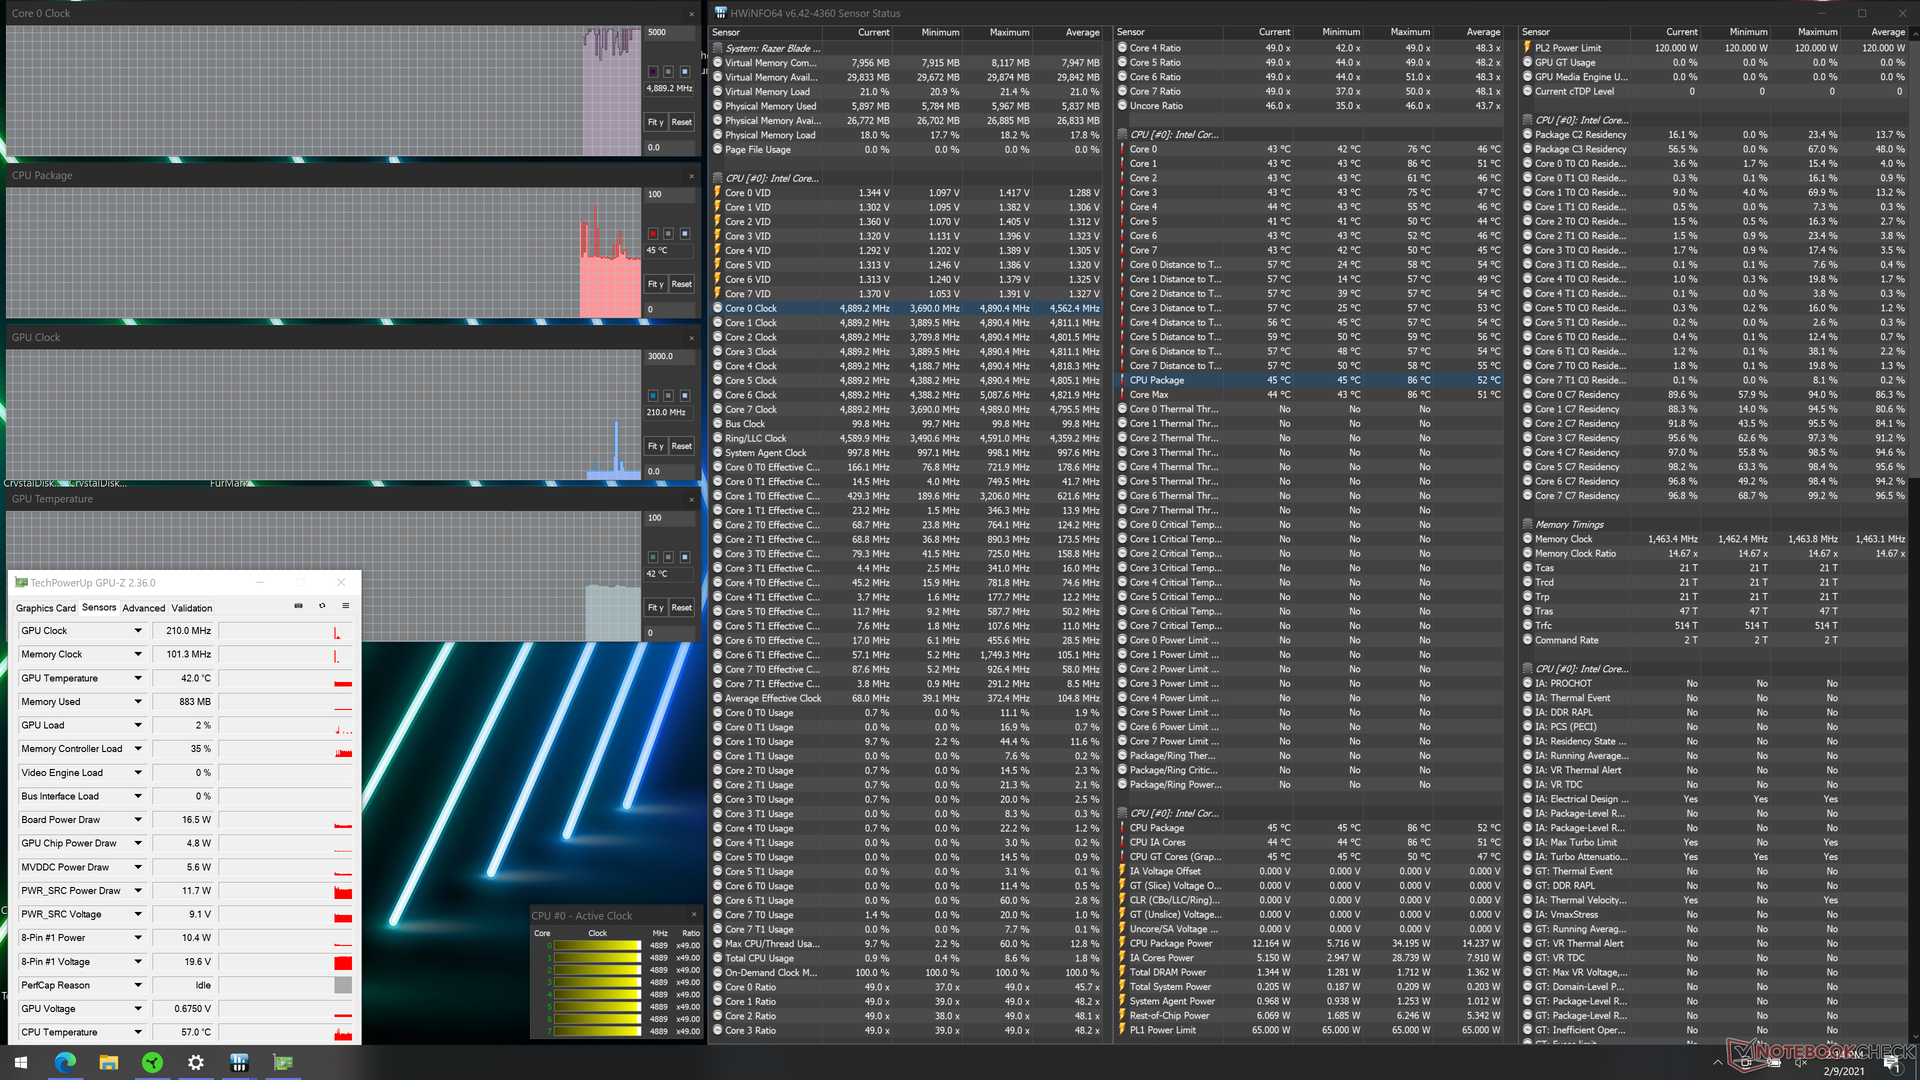The width and height of the screenshot is (1920, 1080).
Task: Click Reset in GPU Clock graph
Action: (682, 446)
